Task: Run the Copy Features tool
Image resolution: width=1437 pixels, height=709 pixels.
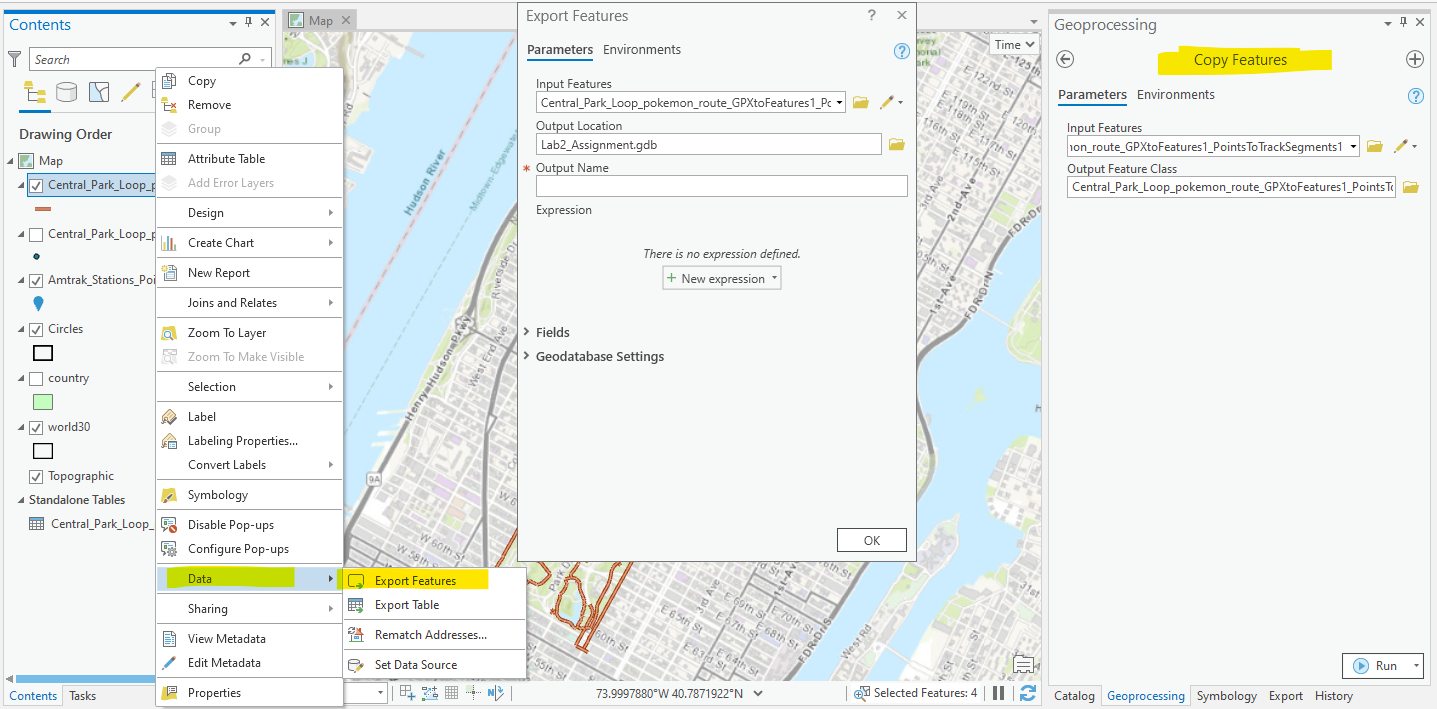Action: [1377, 666]
